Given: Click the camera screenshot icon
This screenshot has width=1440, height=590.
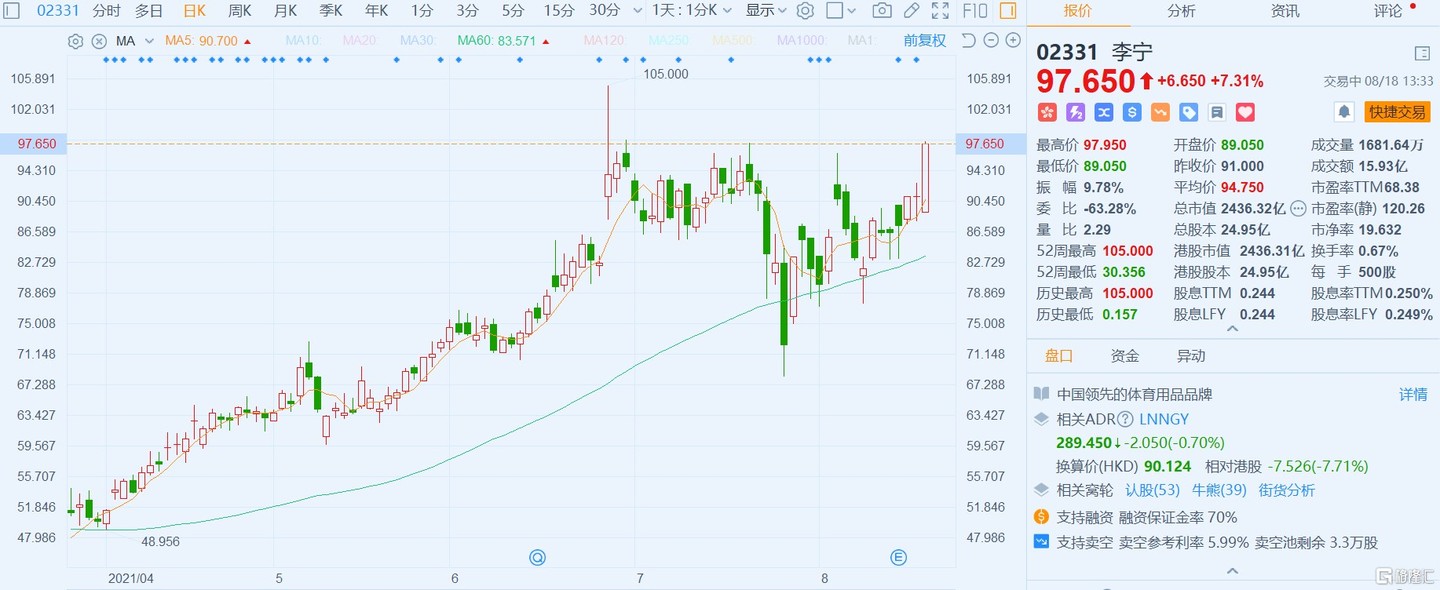Looking at the screenshot, I should click(881, 11).
